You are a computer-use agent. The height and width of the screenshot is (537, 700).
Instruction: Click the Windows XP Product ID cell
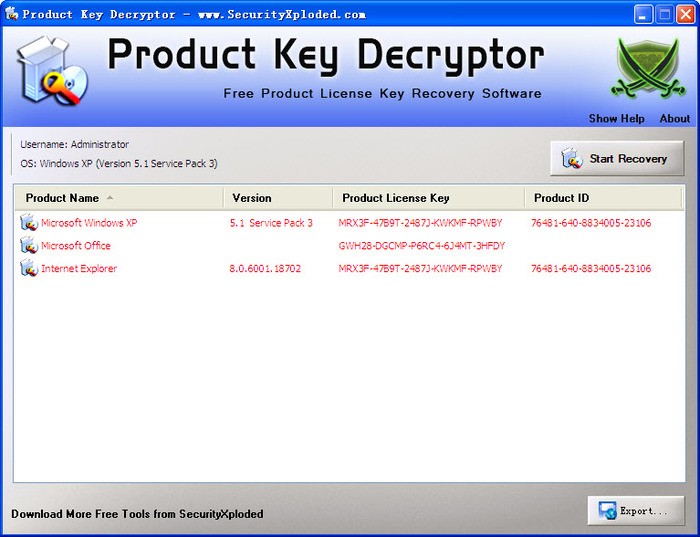pyautogui.click(x=591, y=223)
